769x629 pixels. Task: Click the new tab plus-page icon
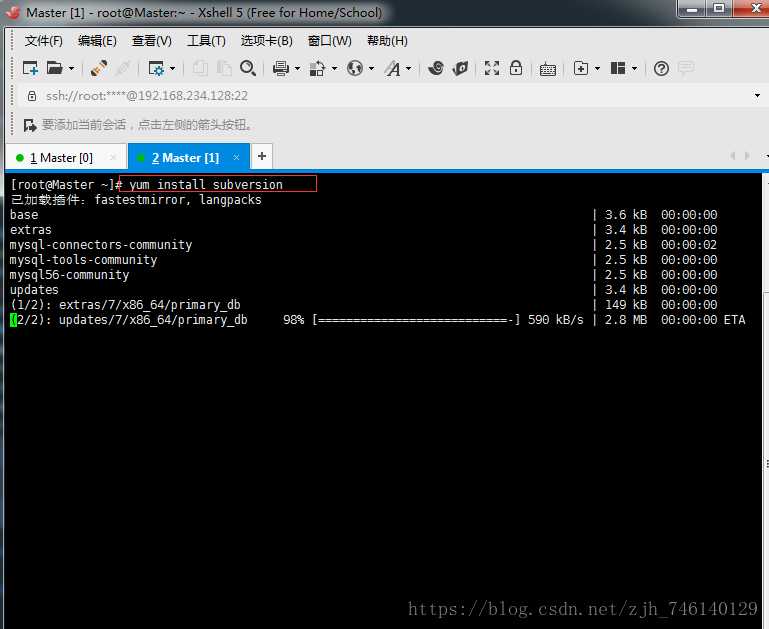pos(581,68)
